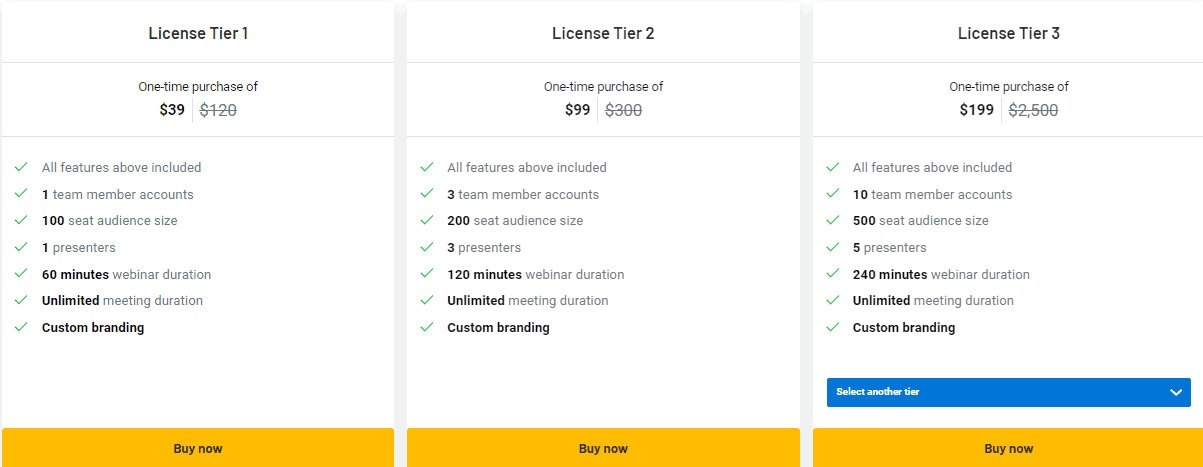The image size is (1203, 467).
Task: Click the 10 team member accounts text
Action: coord(933,194)
